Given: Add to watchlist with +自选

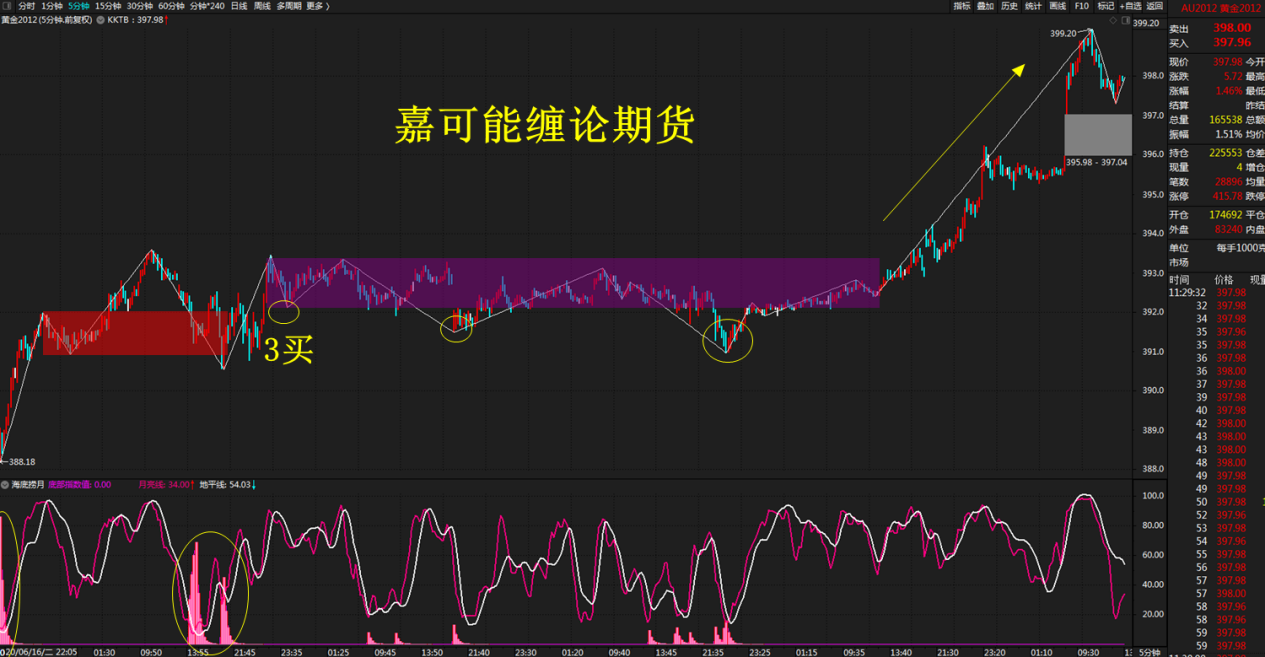Looking at the screenshot, I should (1130, 6).
